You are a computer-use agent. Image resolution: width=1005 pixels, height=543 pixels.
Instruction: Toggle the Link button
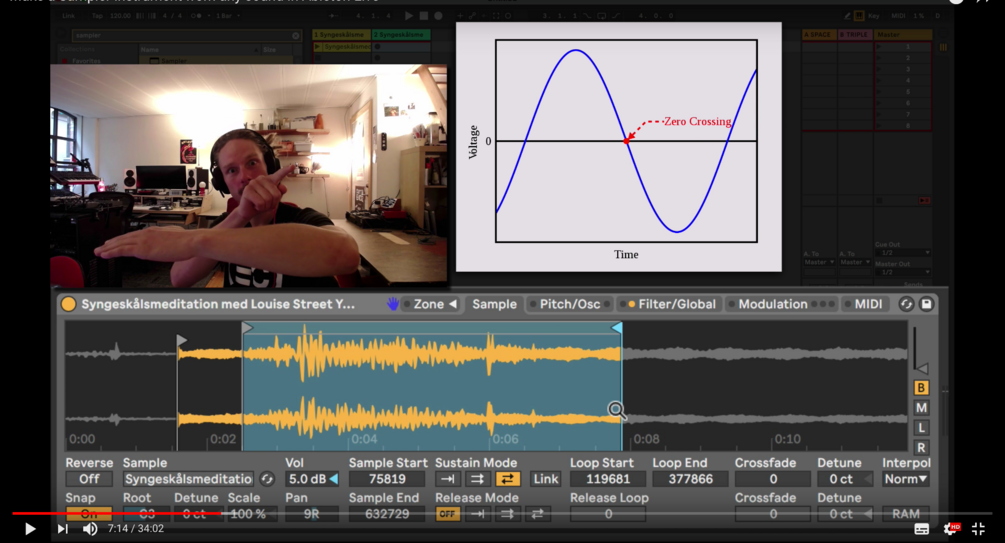pos(545,479)
